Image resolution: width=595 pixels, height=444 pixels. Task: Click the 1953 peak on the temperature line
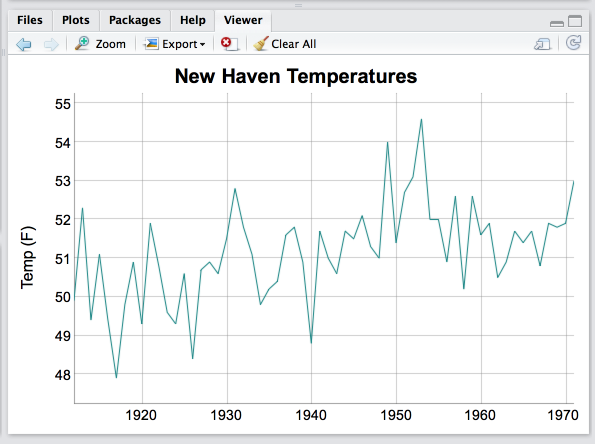coord(421,120)
